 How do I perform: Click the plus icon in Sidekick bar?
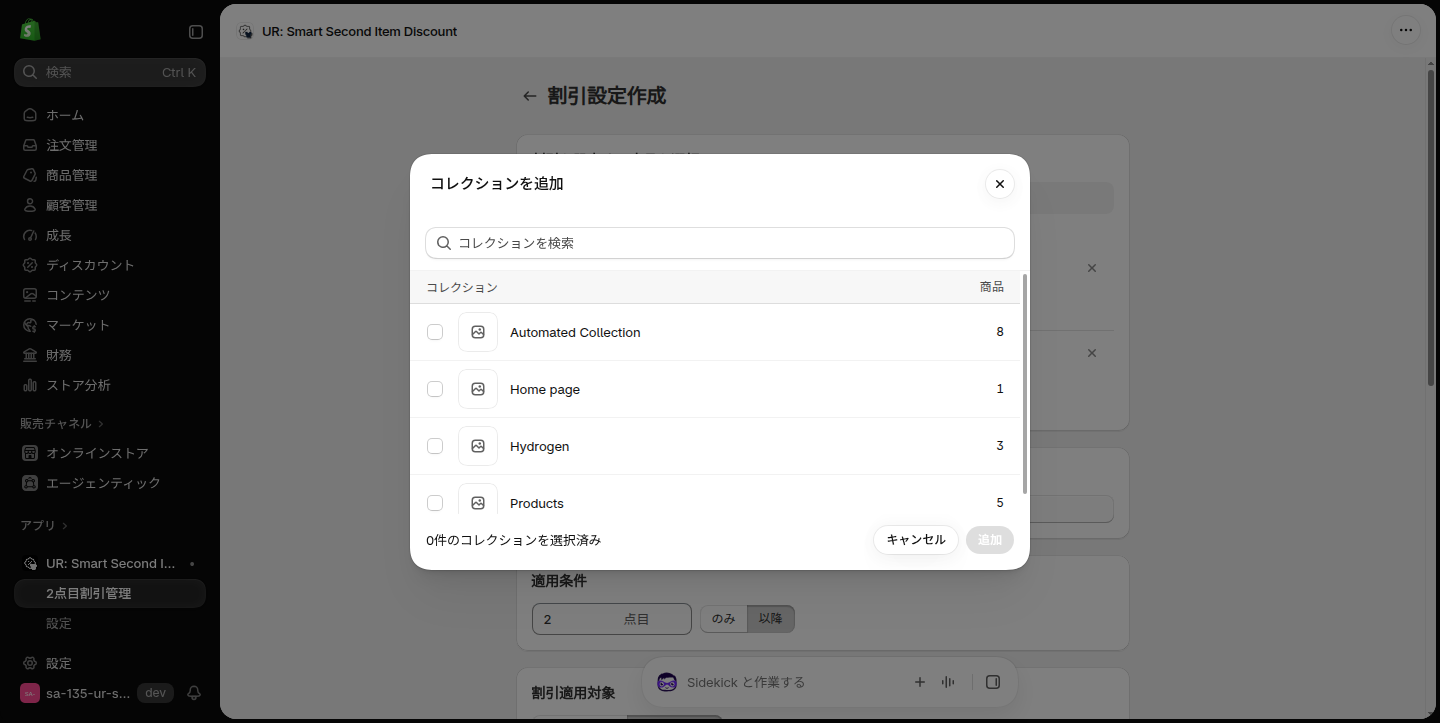pyautogui.click(x=920, y=682)
